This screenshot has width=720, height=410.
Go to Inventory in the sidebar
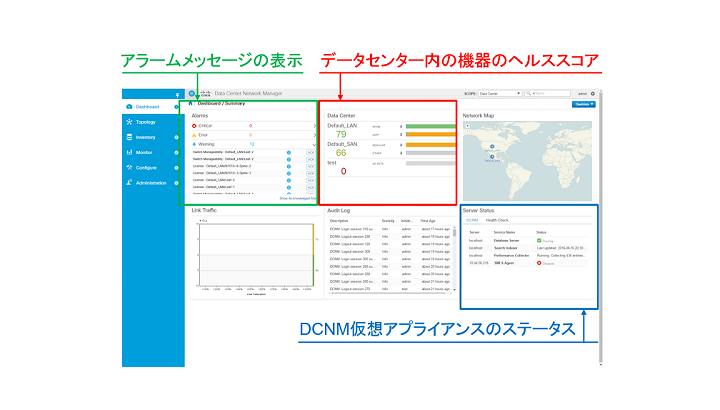(146, 137)
